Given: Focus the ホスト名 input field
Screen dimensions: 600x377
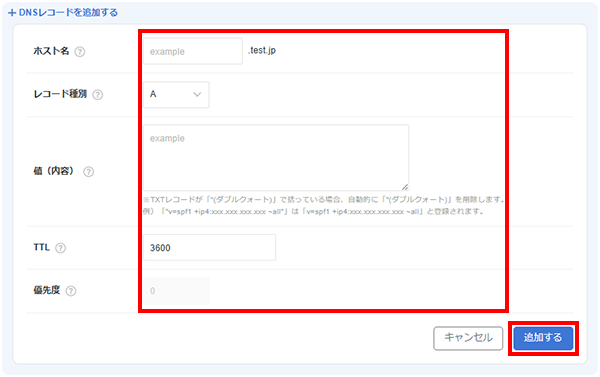Looking at the screenshot, I should click(x=193, y=51).
